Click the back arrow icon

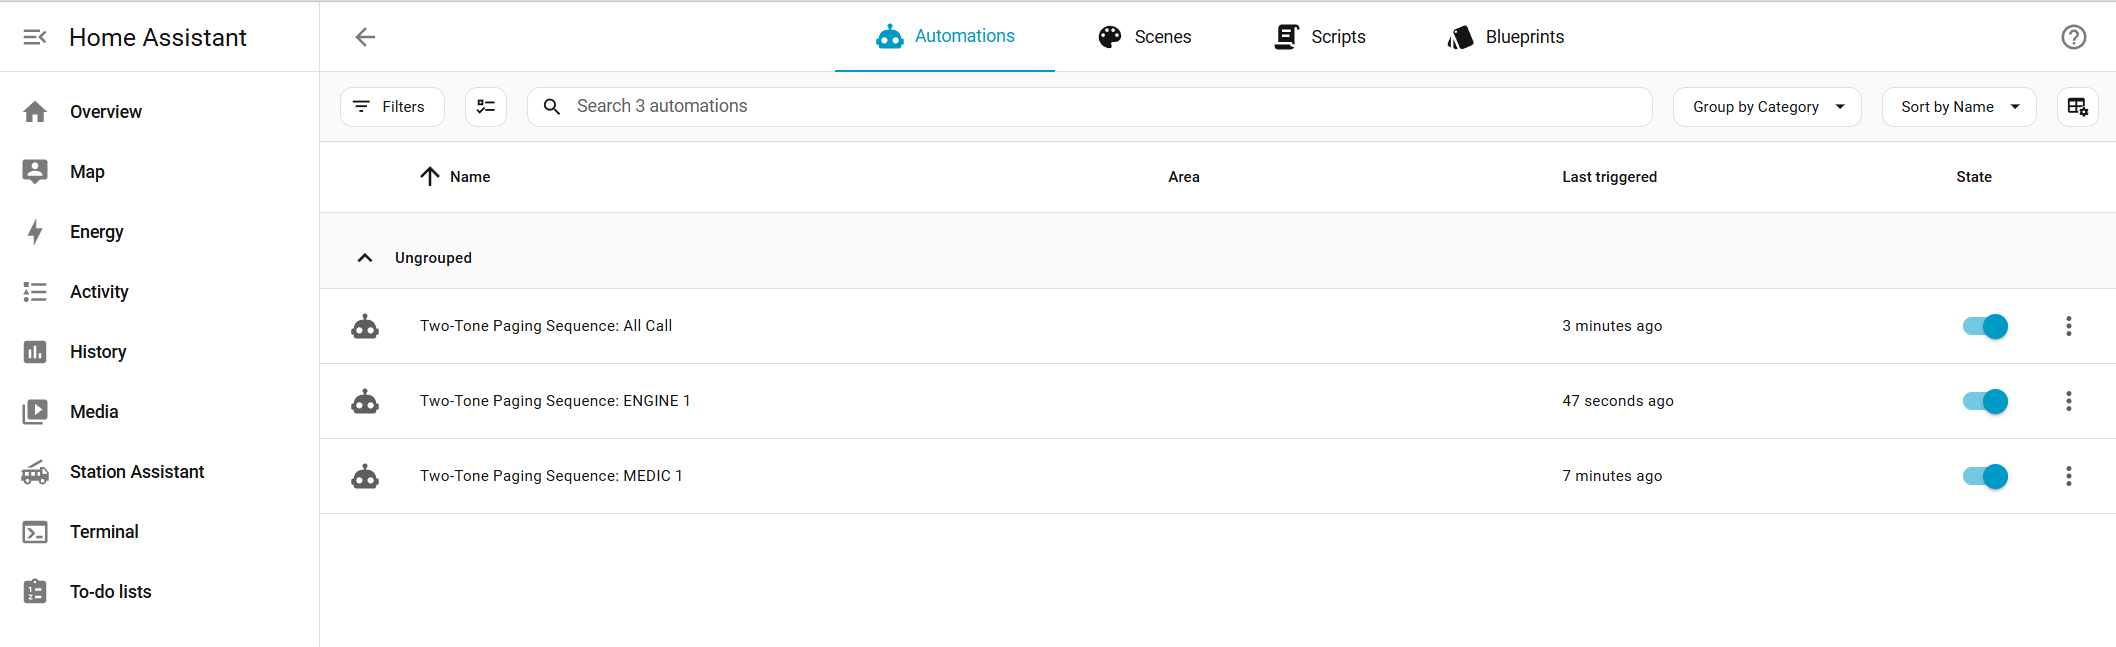pyautogui.click(x=365, y=37)
